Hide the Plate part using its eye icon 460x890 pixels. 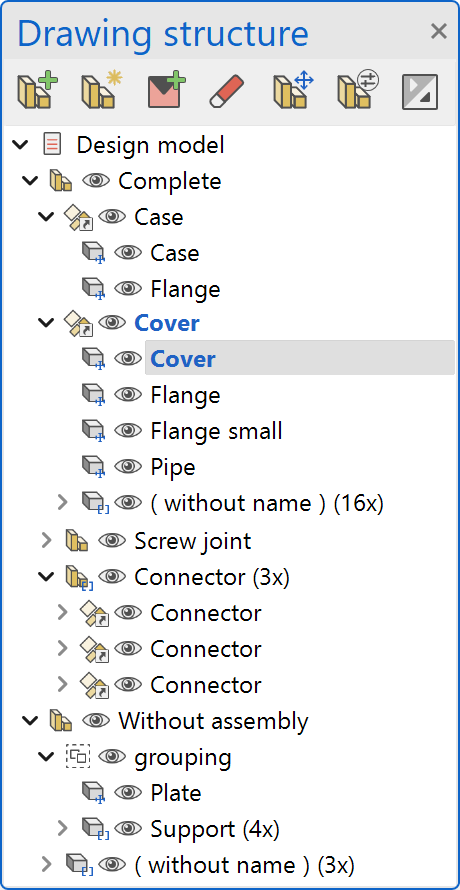pyautogui.click(x=128, y=793)
